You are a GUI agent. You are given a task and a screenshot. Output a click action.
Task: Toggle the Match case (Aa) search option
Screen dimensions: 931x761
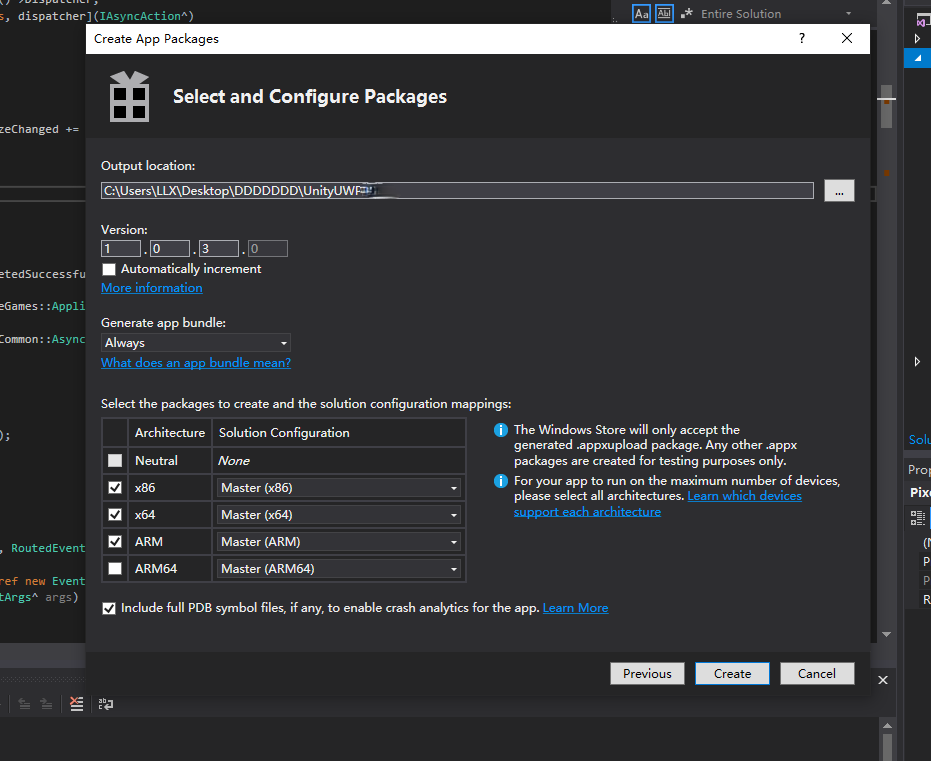point(642,14)
